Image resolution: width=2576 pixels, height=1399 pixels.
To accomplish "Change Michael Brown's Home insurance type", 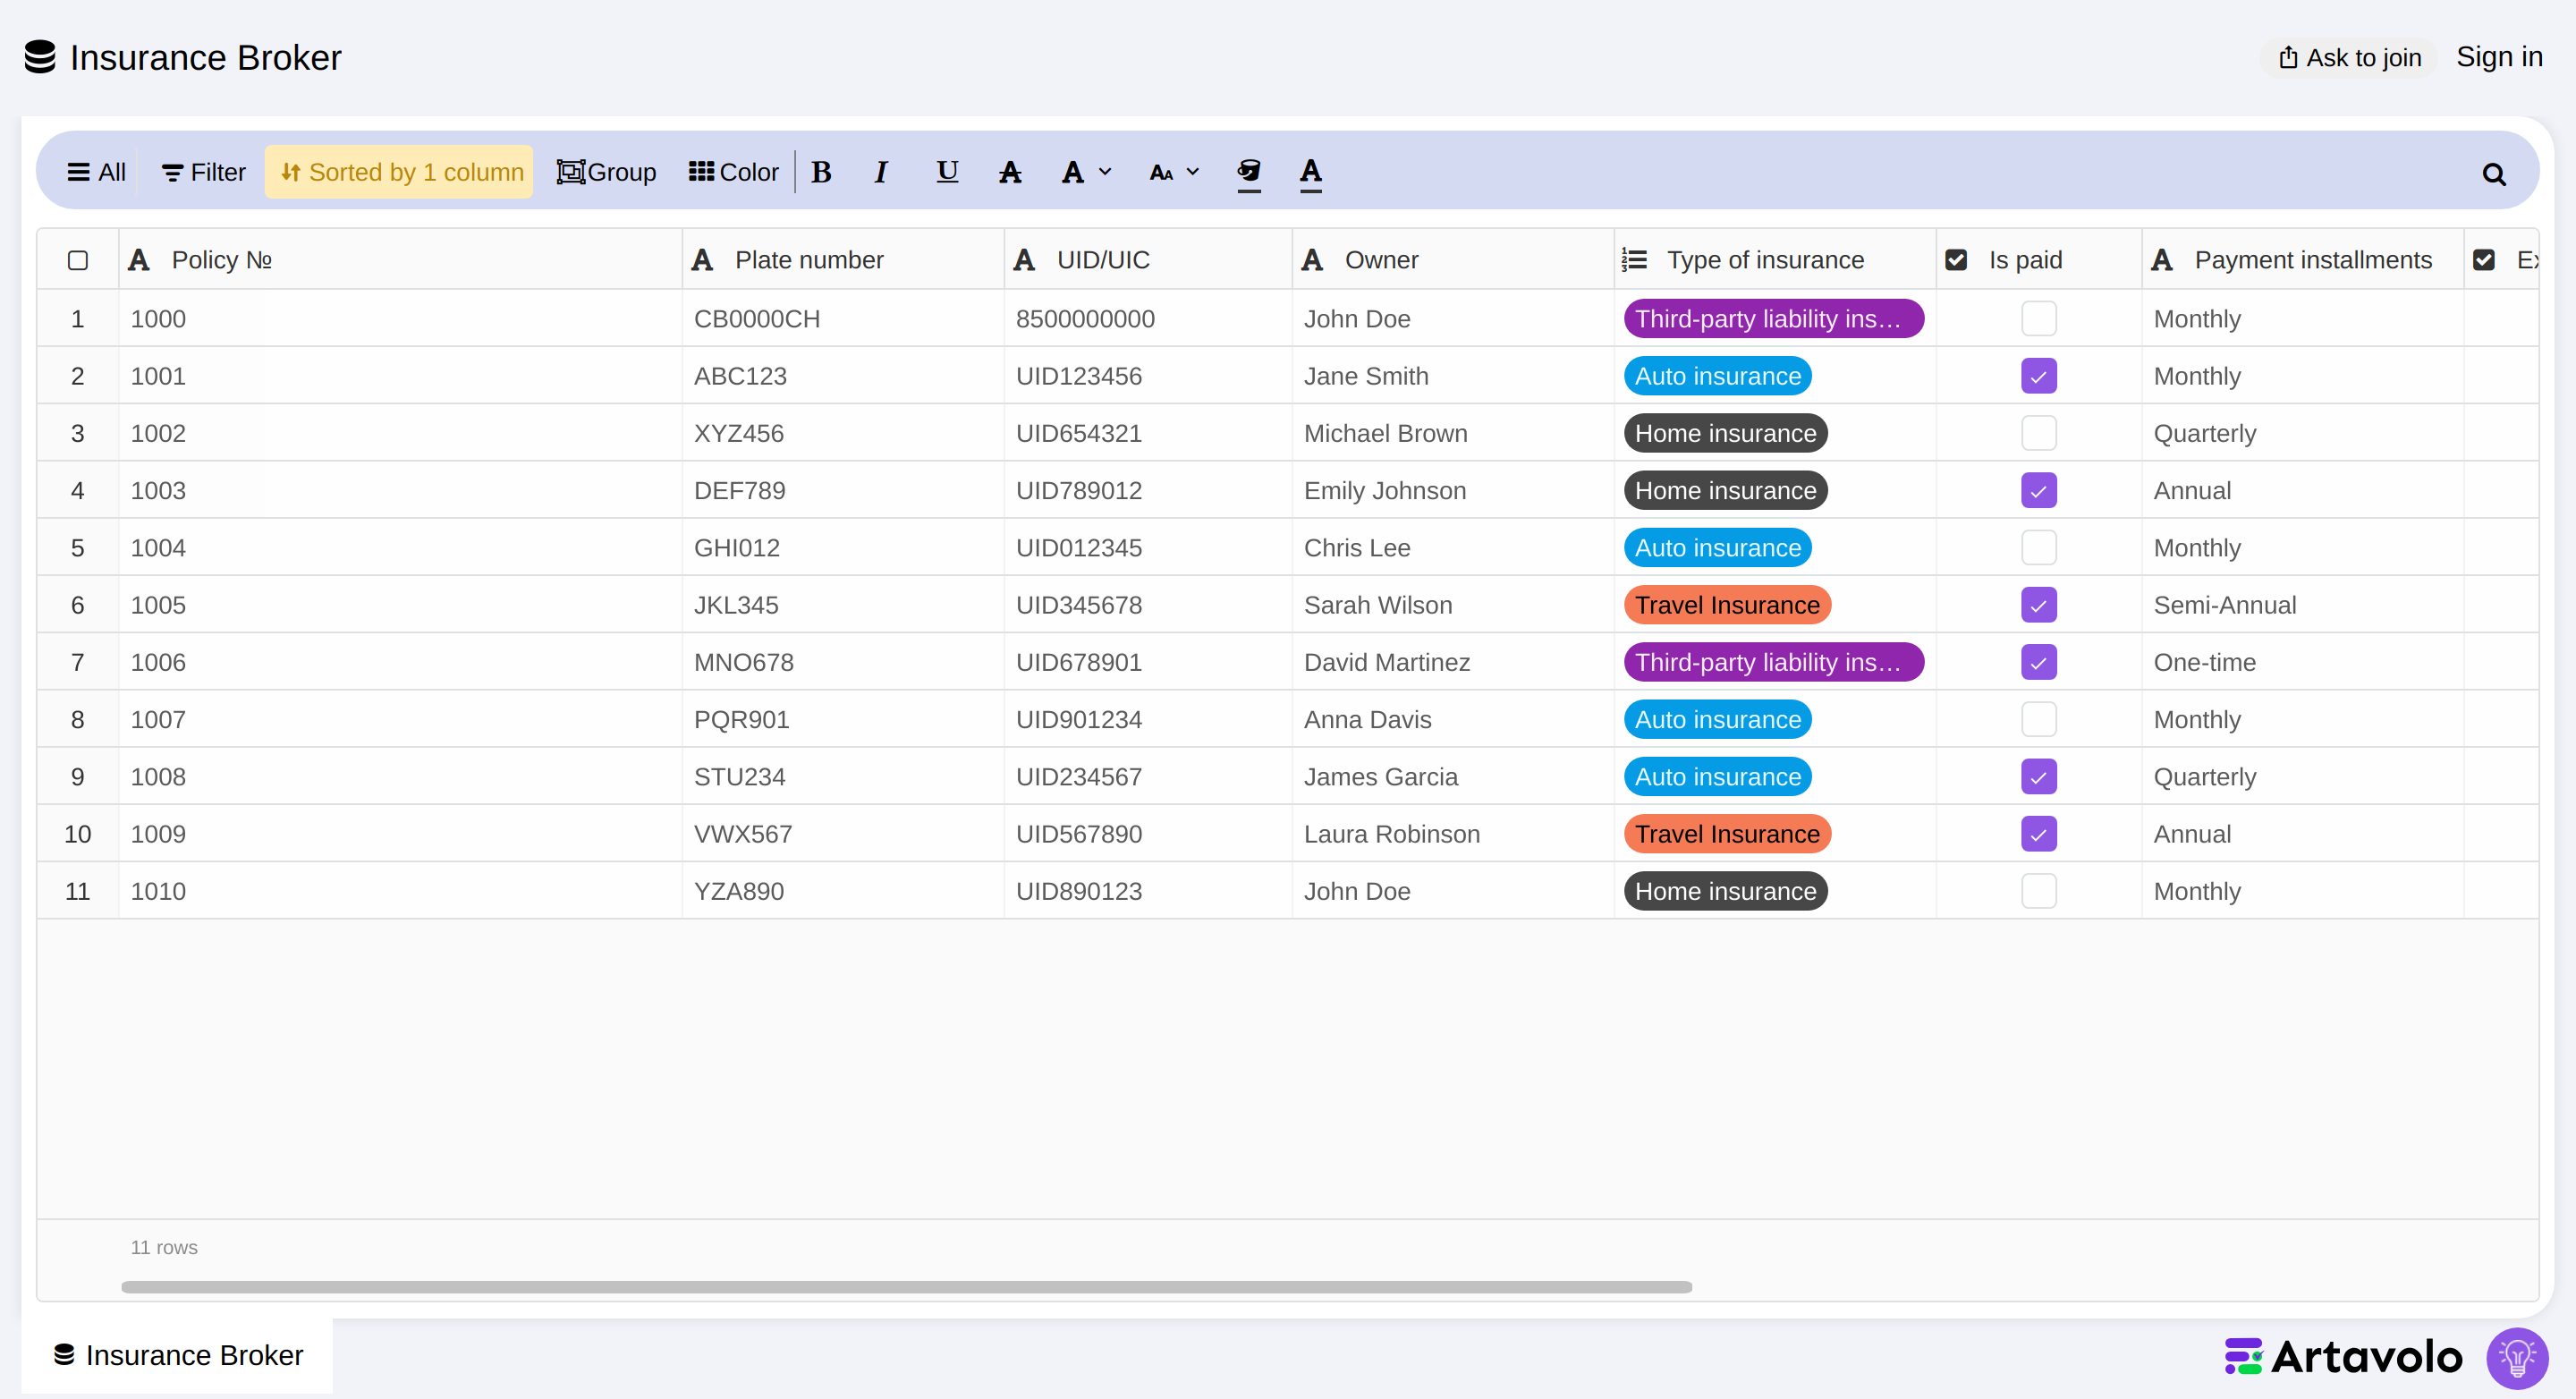I will [x=1725, y=433].
